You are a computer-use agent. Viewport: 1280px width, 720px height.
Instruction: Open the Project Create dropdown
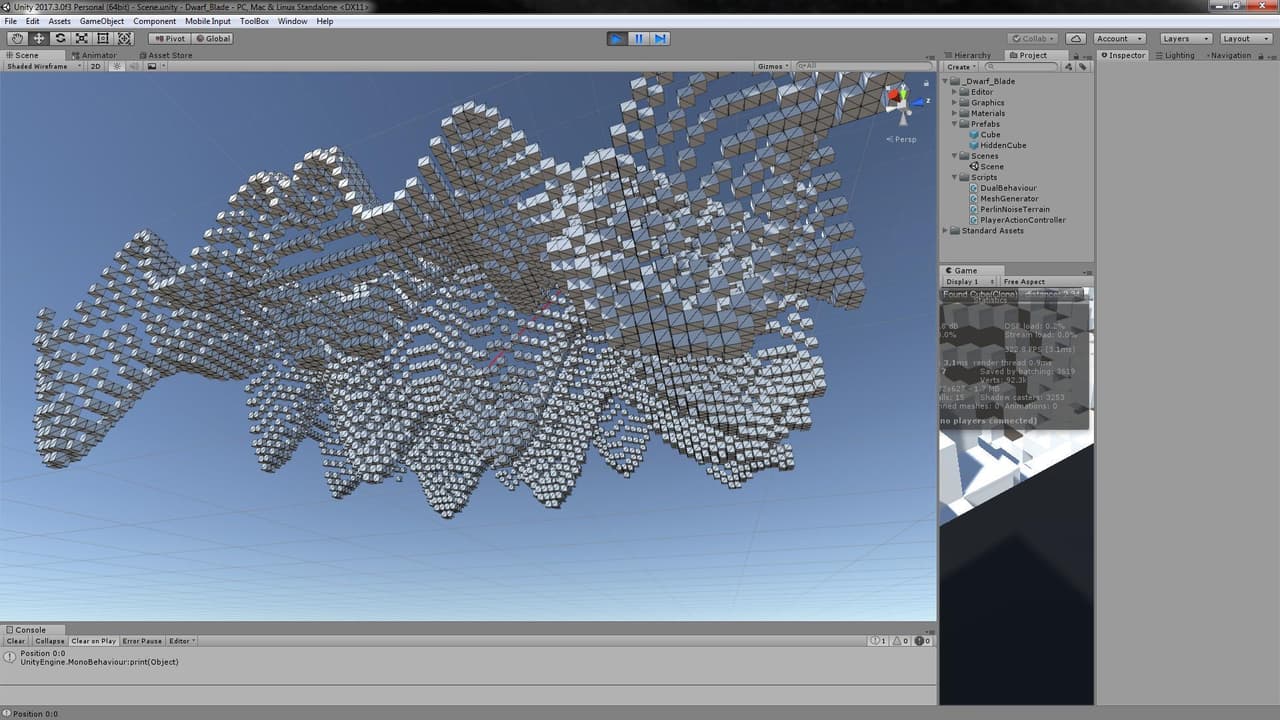962,67
